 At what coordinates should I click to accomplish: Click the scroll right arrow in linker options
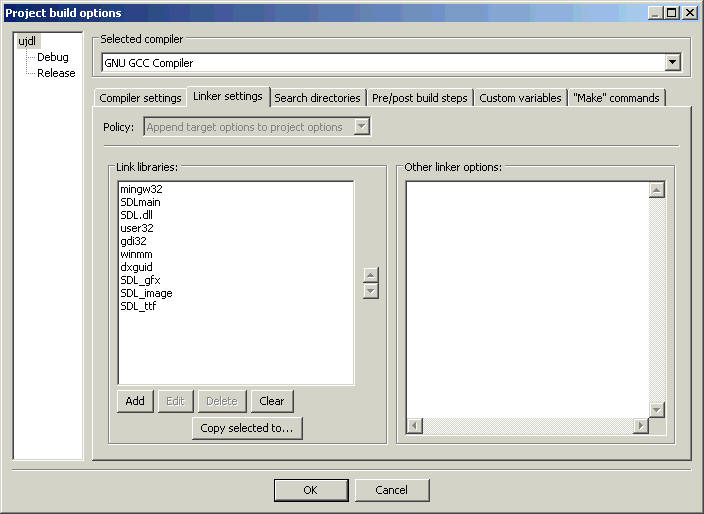(x=640, y=426)
